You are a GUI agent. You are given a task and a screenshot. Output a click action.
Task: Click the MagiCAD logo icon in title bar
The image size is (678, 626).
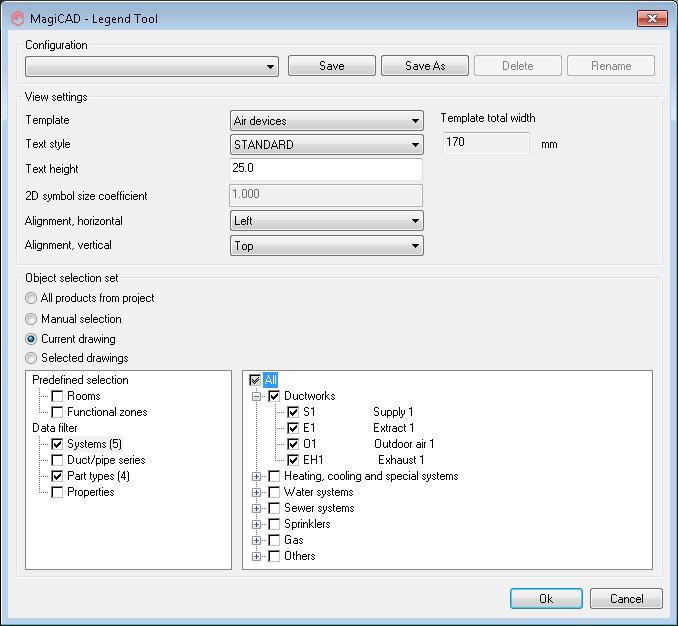coord(18,19)
